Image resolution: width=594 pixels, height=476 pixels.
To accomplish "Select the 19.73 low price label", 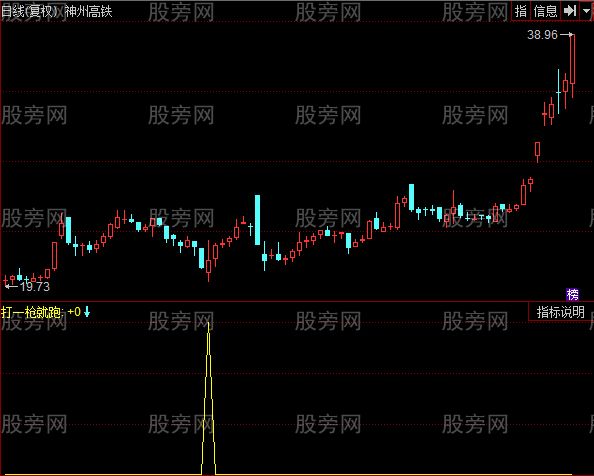I will coord(35,287).
